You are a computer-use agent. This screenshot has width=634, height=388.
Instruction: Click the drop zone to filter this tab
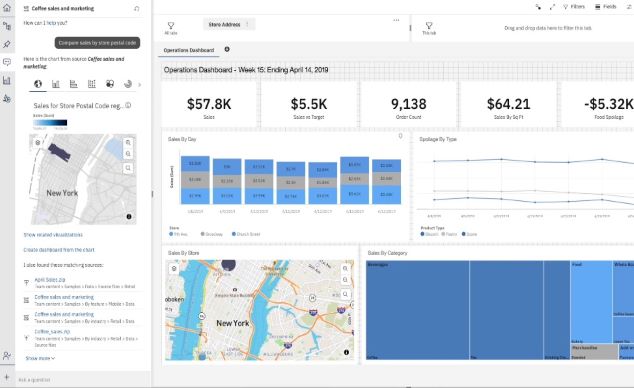(x=547, y=28)
